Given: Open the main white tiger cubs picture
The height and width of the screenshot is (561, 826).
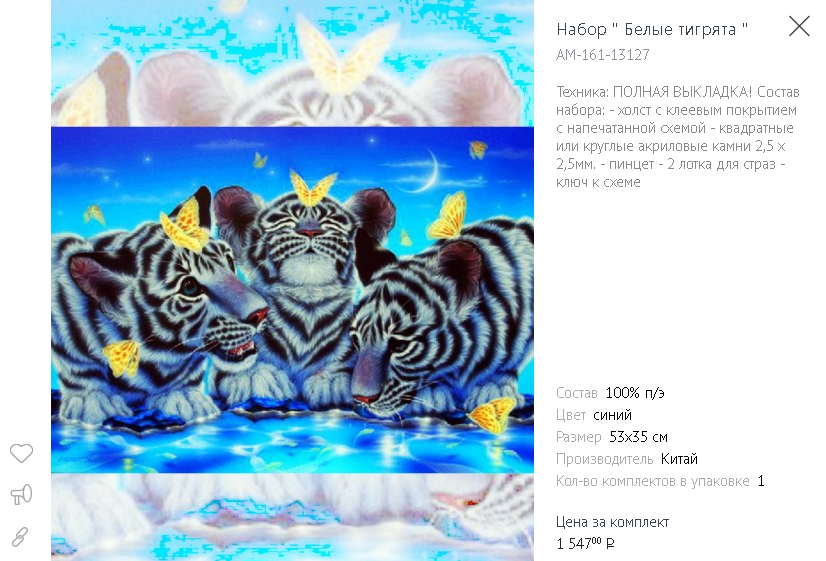Looking at the screenshot, I should pos(292,300).
